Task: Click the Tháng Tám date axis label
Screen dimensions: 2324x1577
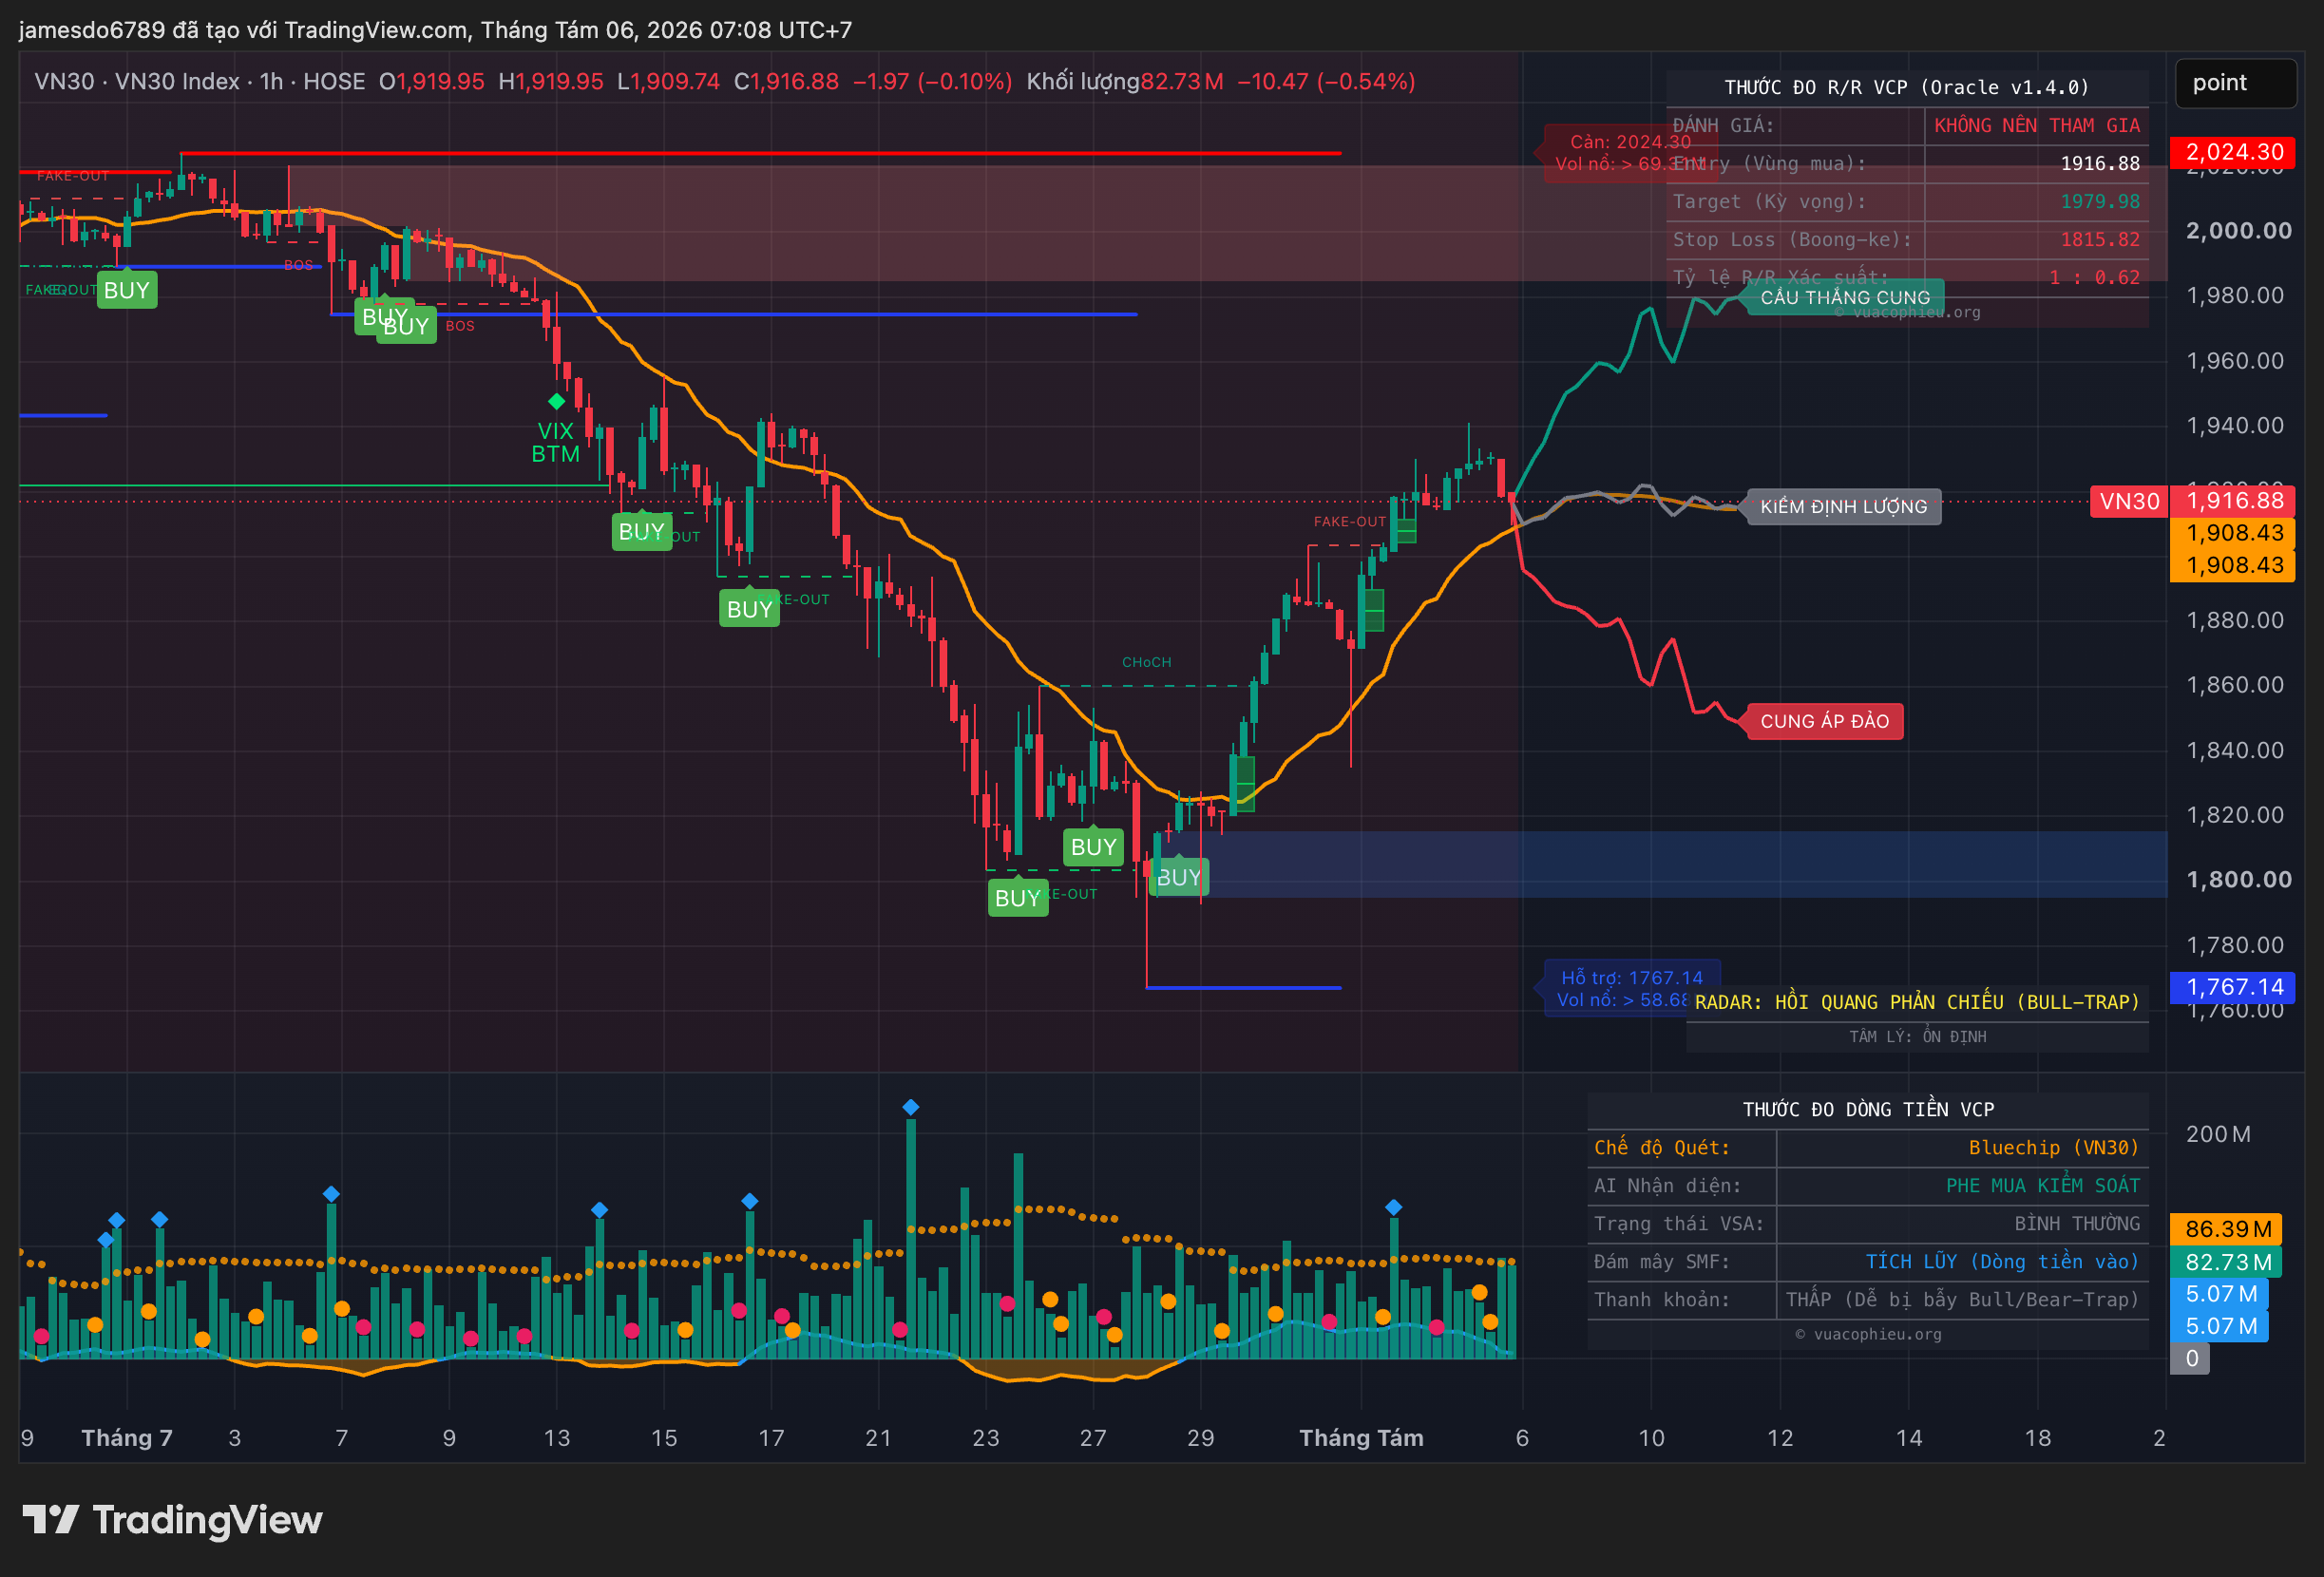Action: pos(1361,1437)
